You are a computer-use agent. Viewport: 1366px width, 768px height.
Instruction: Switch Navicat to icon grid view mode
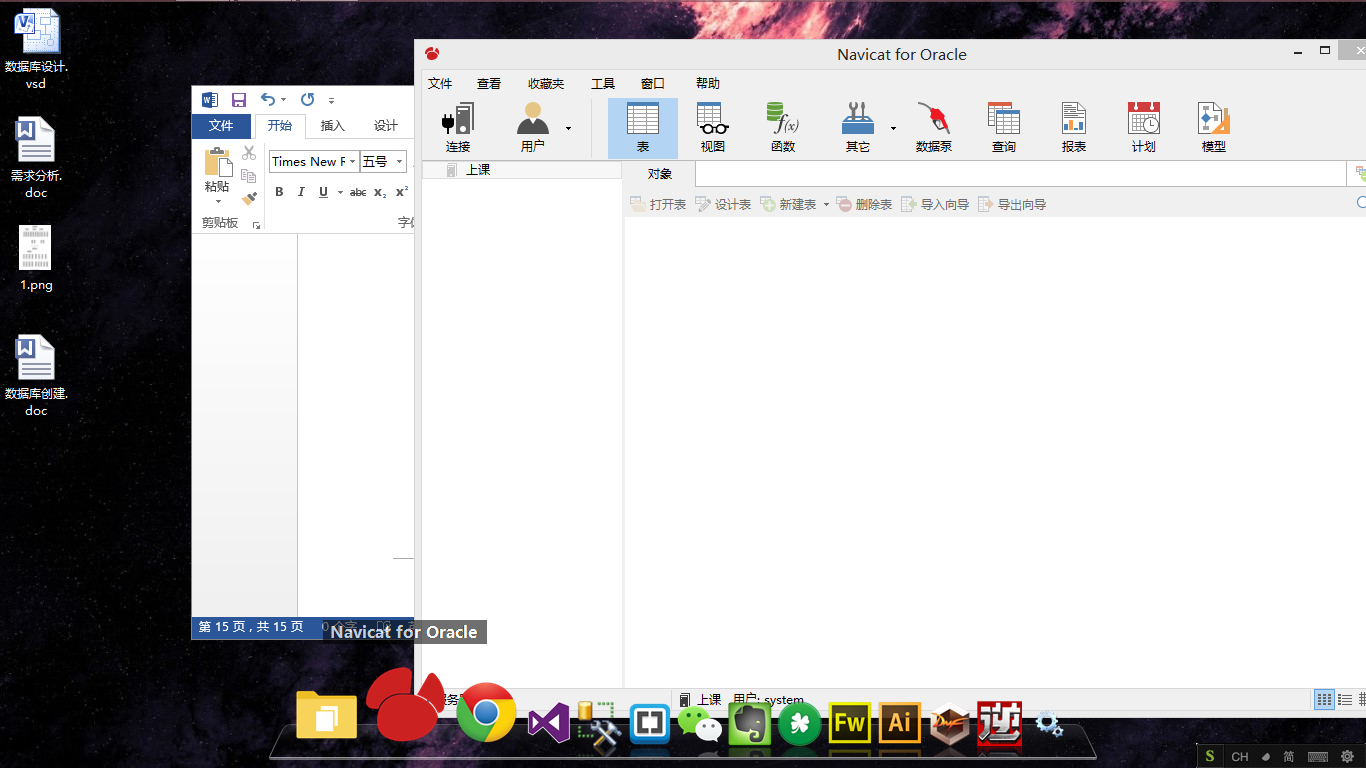[1324, 700]
